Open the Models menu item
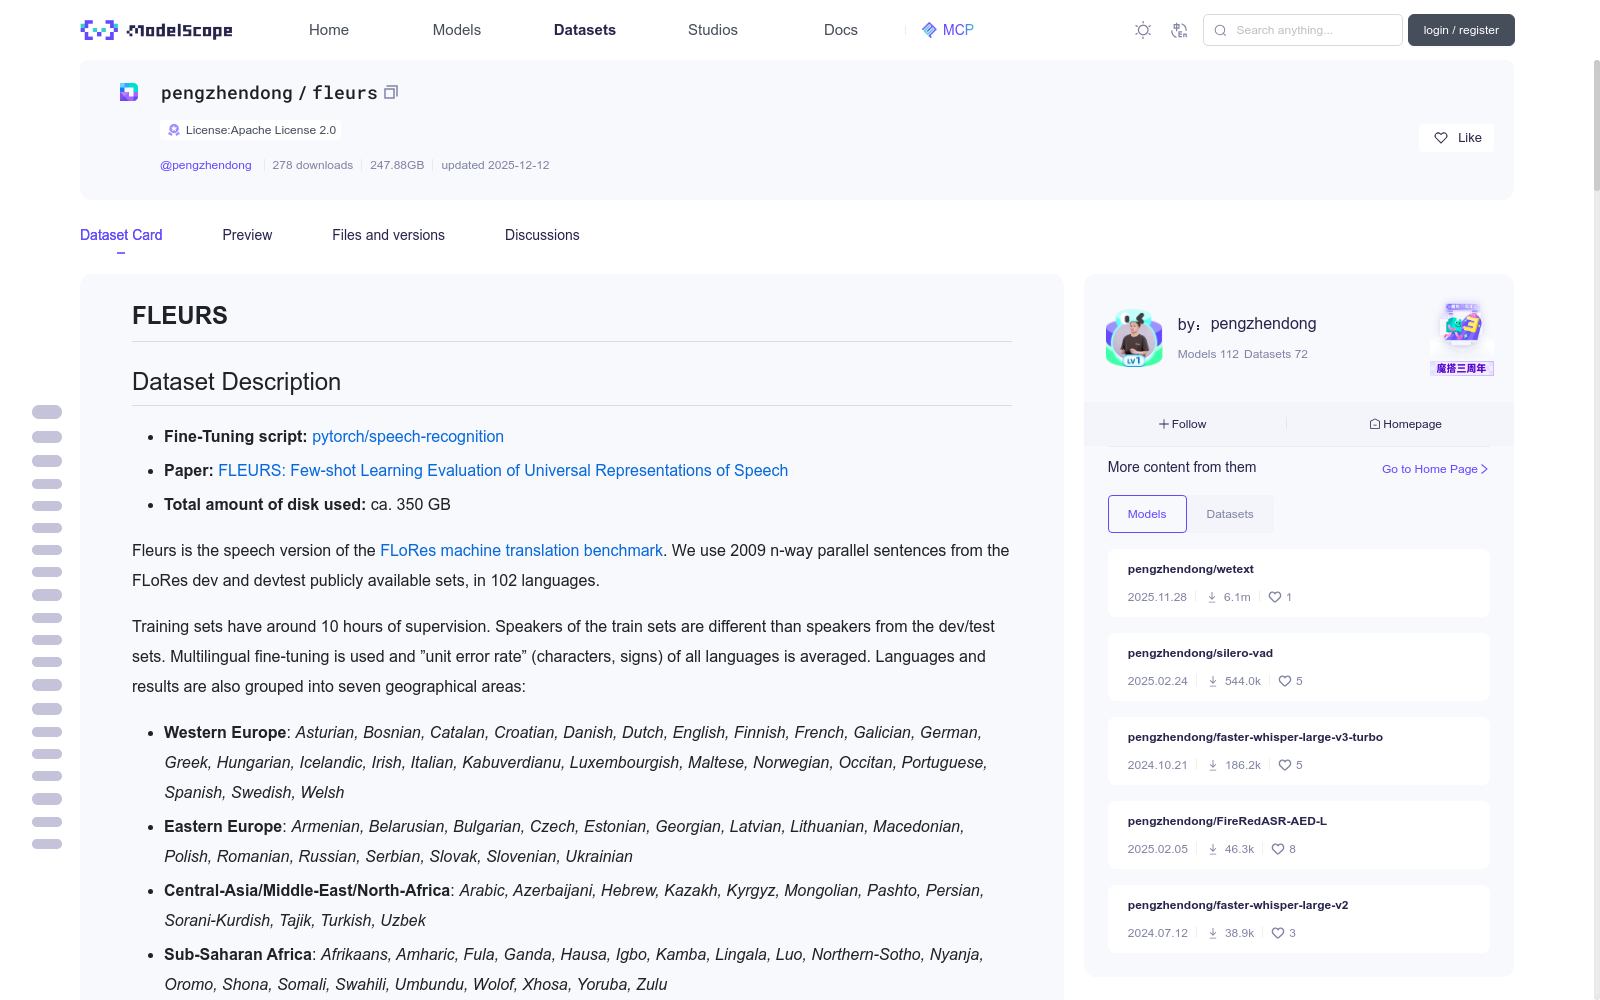This screenshot has width=1600, height=1000. click(x=457, y=30)
